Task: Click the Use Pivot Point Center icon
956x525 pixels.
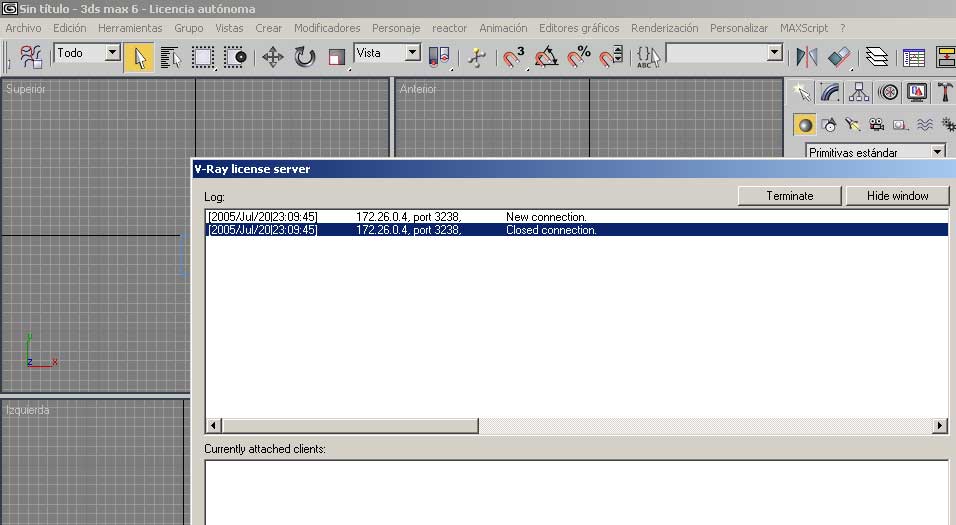Action: [440, 58]
